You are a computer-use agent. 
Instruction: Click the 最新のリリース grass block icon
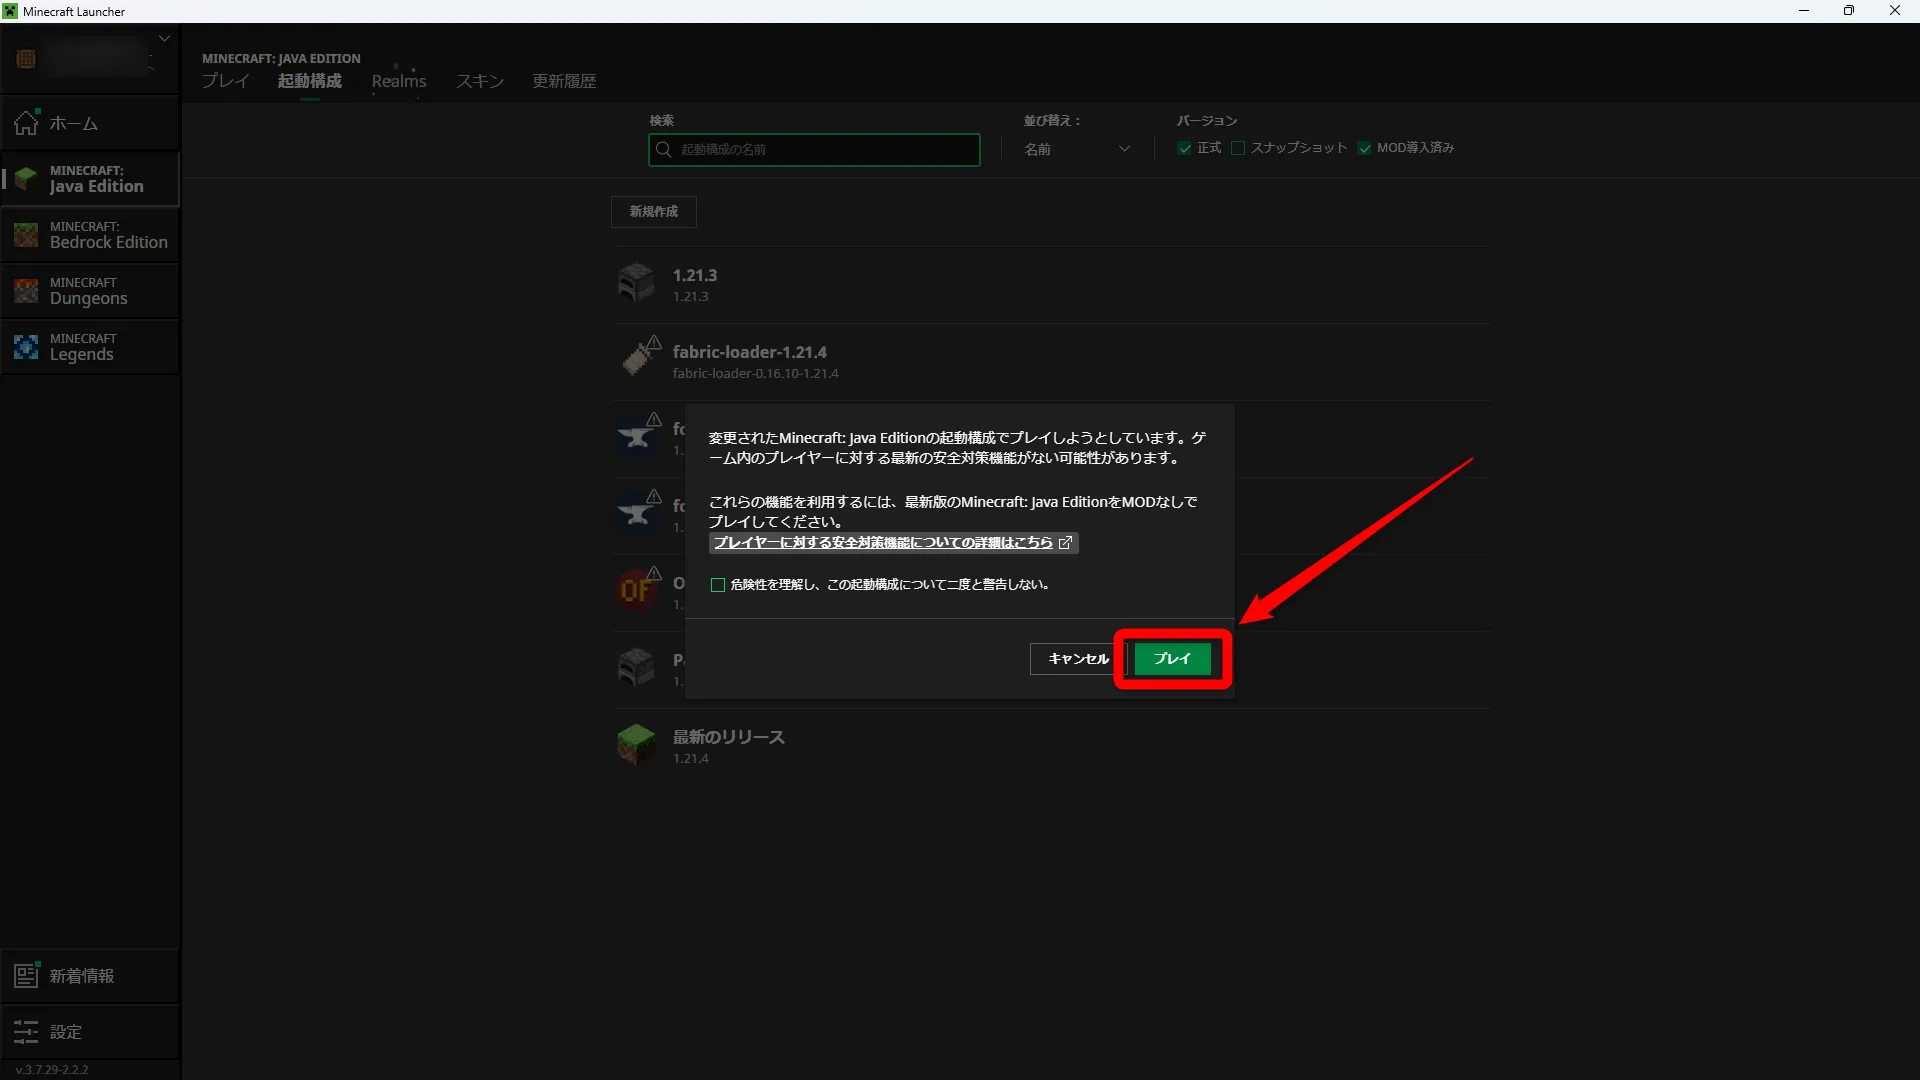[636, 745]
